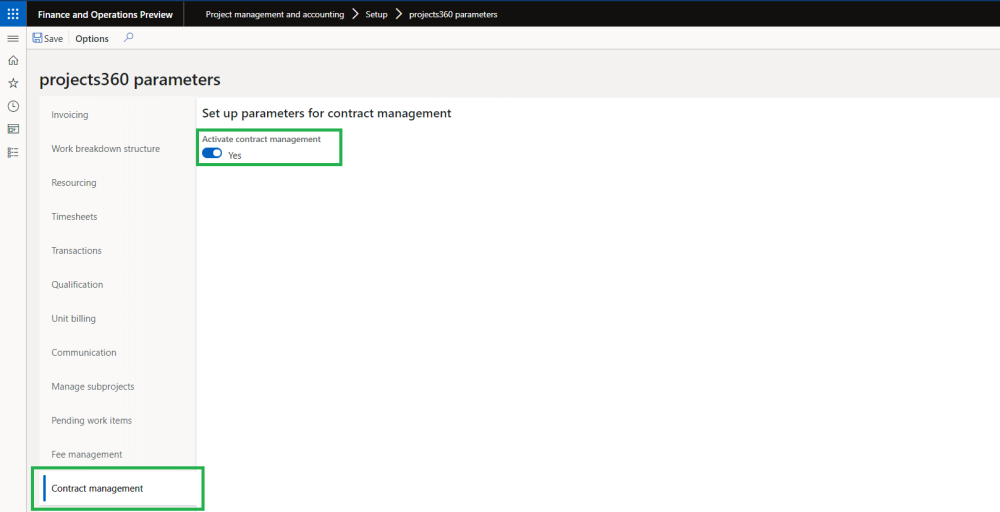Go to Home via sidebar icon
This screenshot has width=1000, height=512.
(13, 61)
